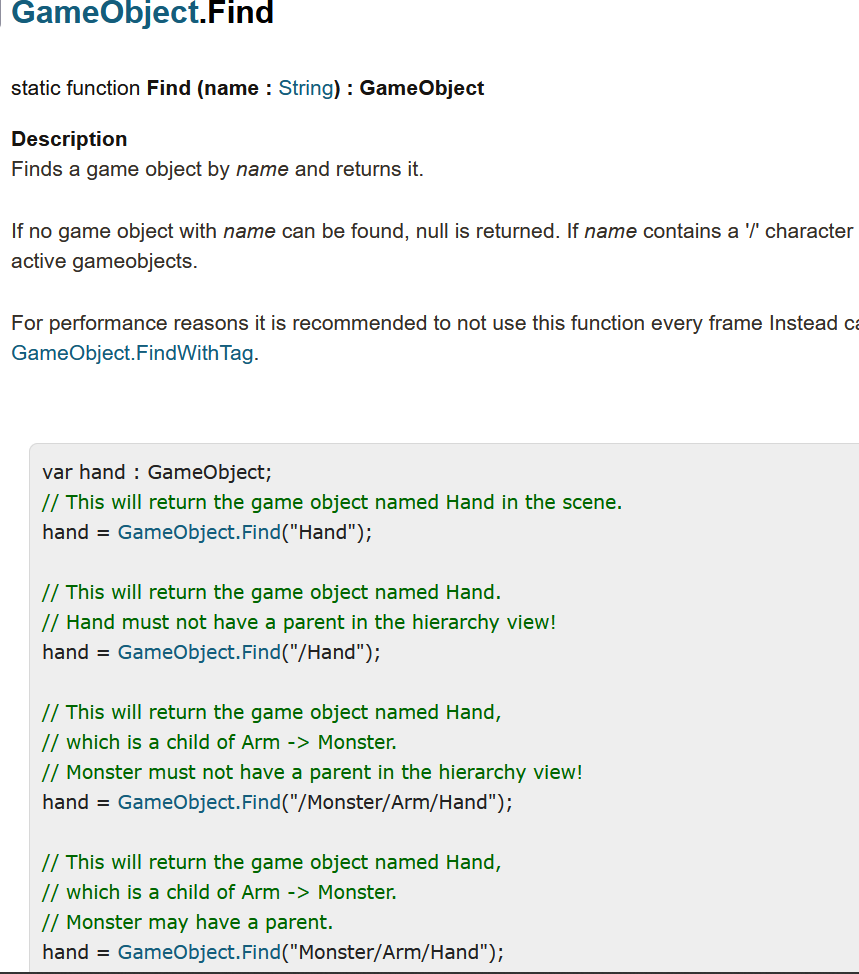Click the "Hand must not have a parent" comment
This screenshot has height=974, width=859.
point(298,622)
